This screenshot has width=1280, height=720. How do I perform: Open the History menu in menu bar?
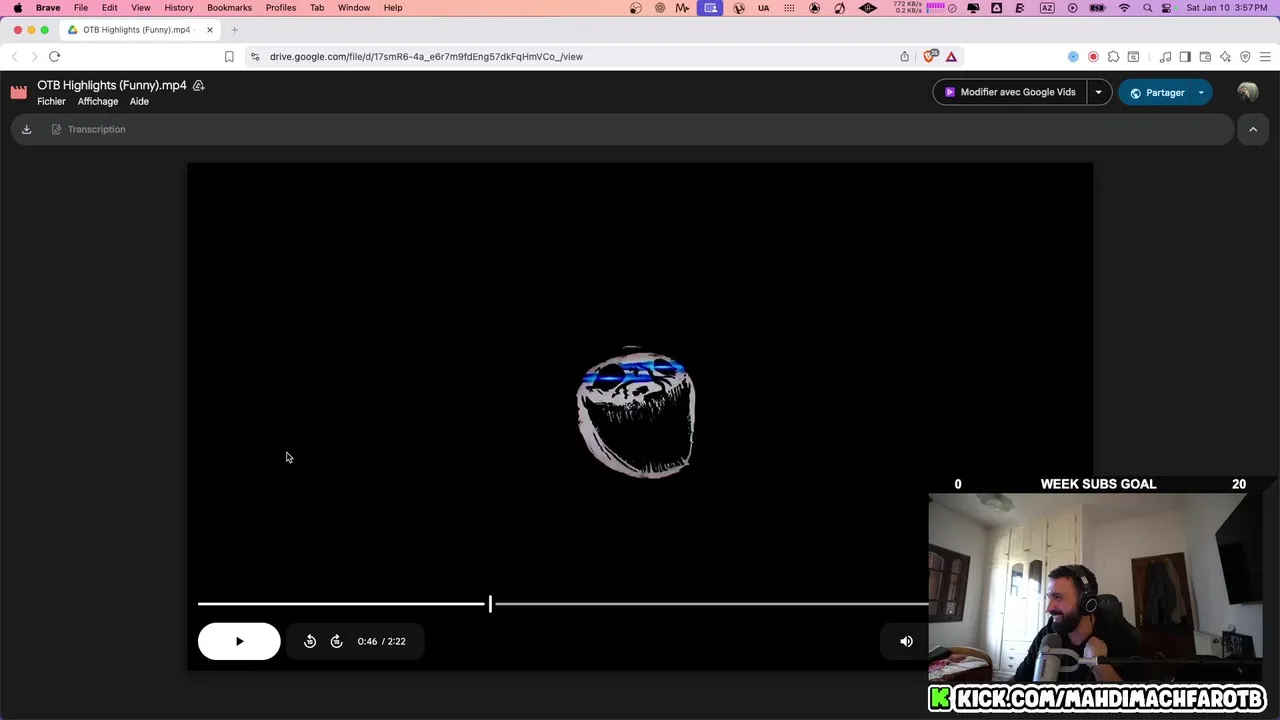pyautogui.click(x=178, y=8)
